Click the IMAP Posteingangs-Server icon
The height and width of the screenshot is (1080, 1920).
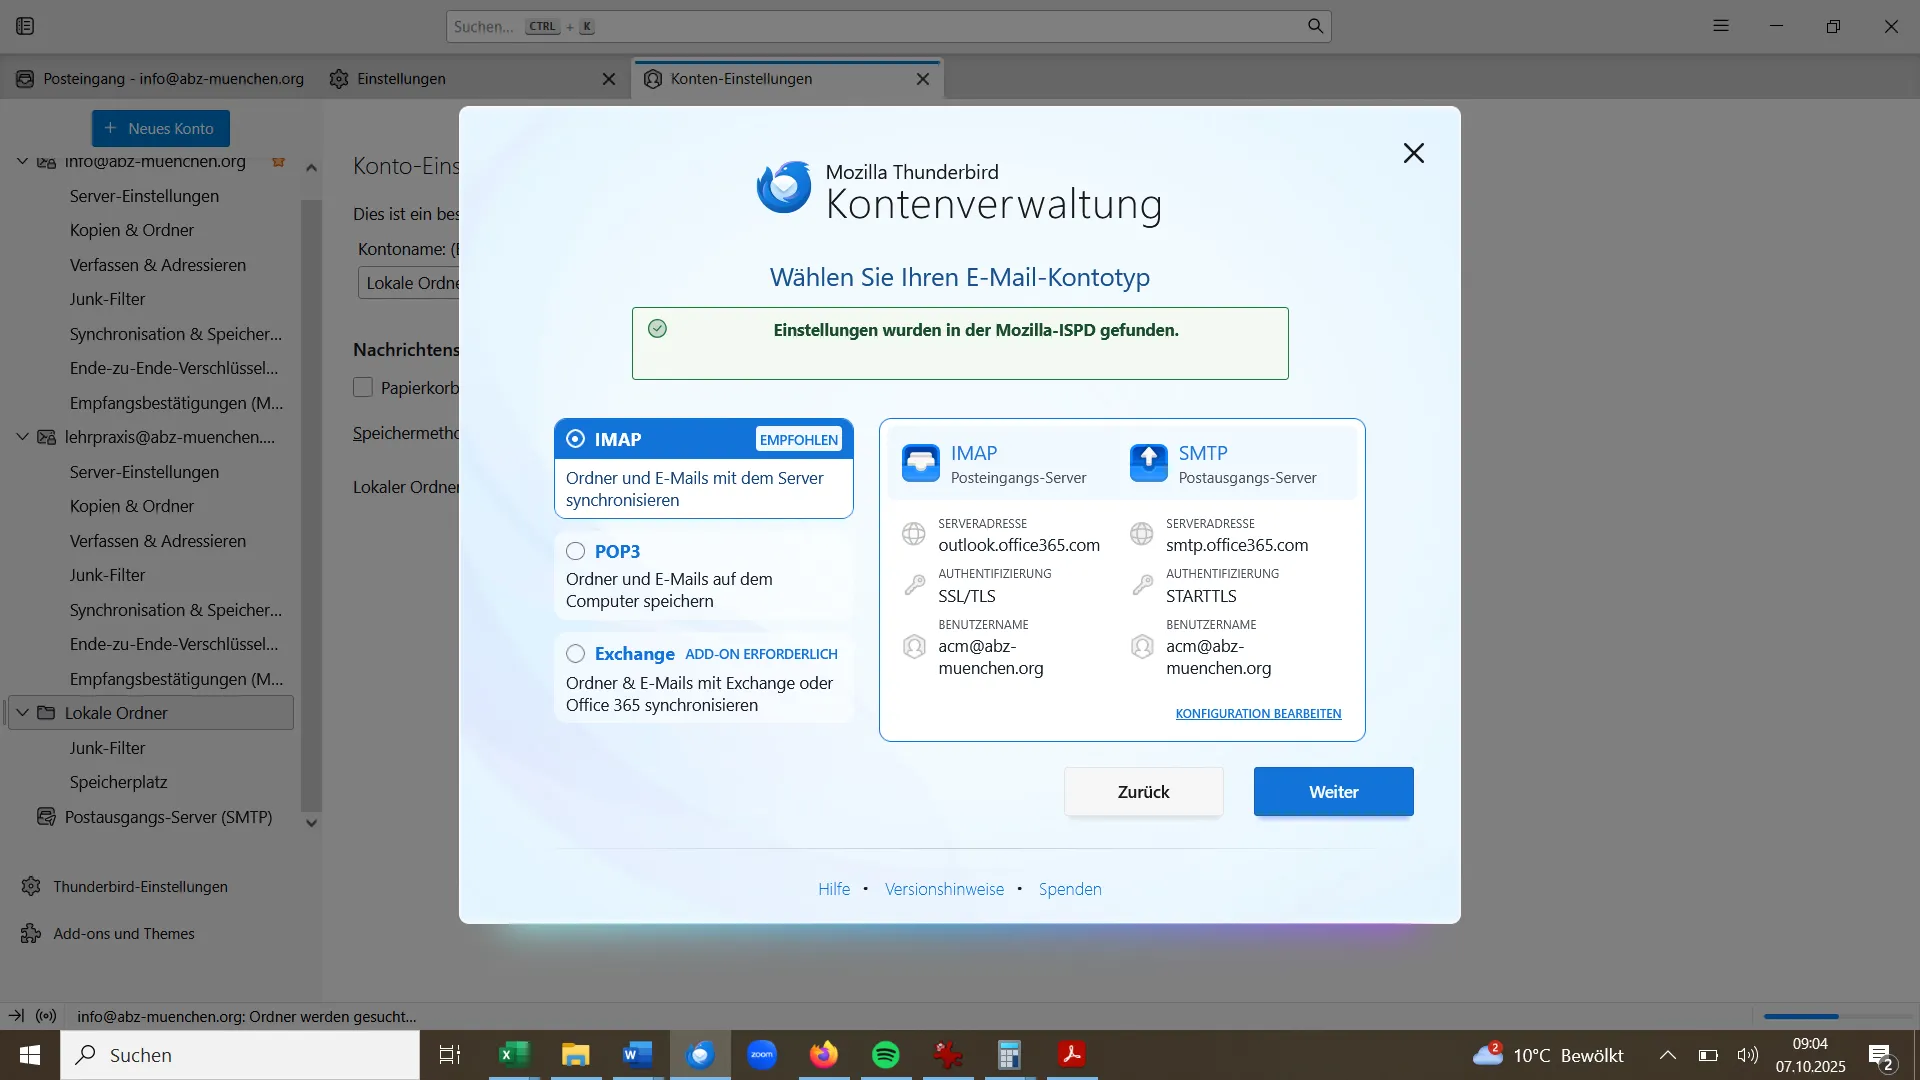click(920, 463)
